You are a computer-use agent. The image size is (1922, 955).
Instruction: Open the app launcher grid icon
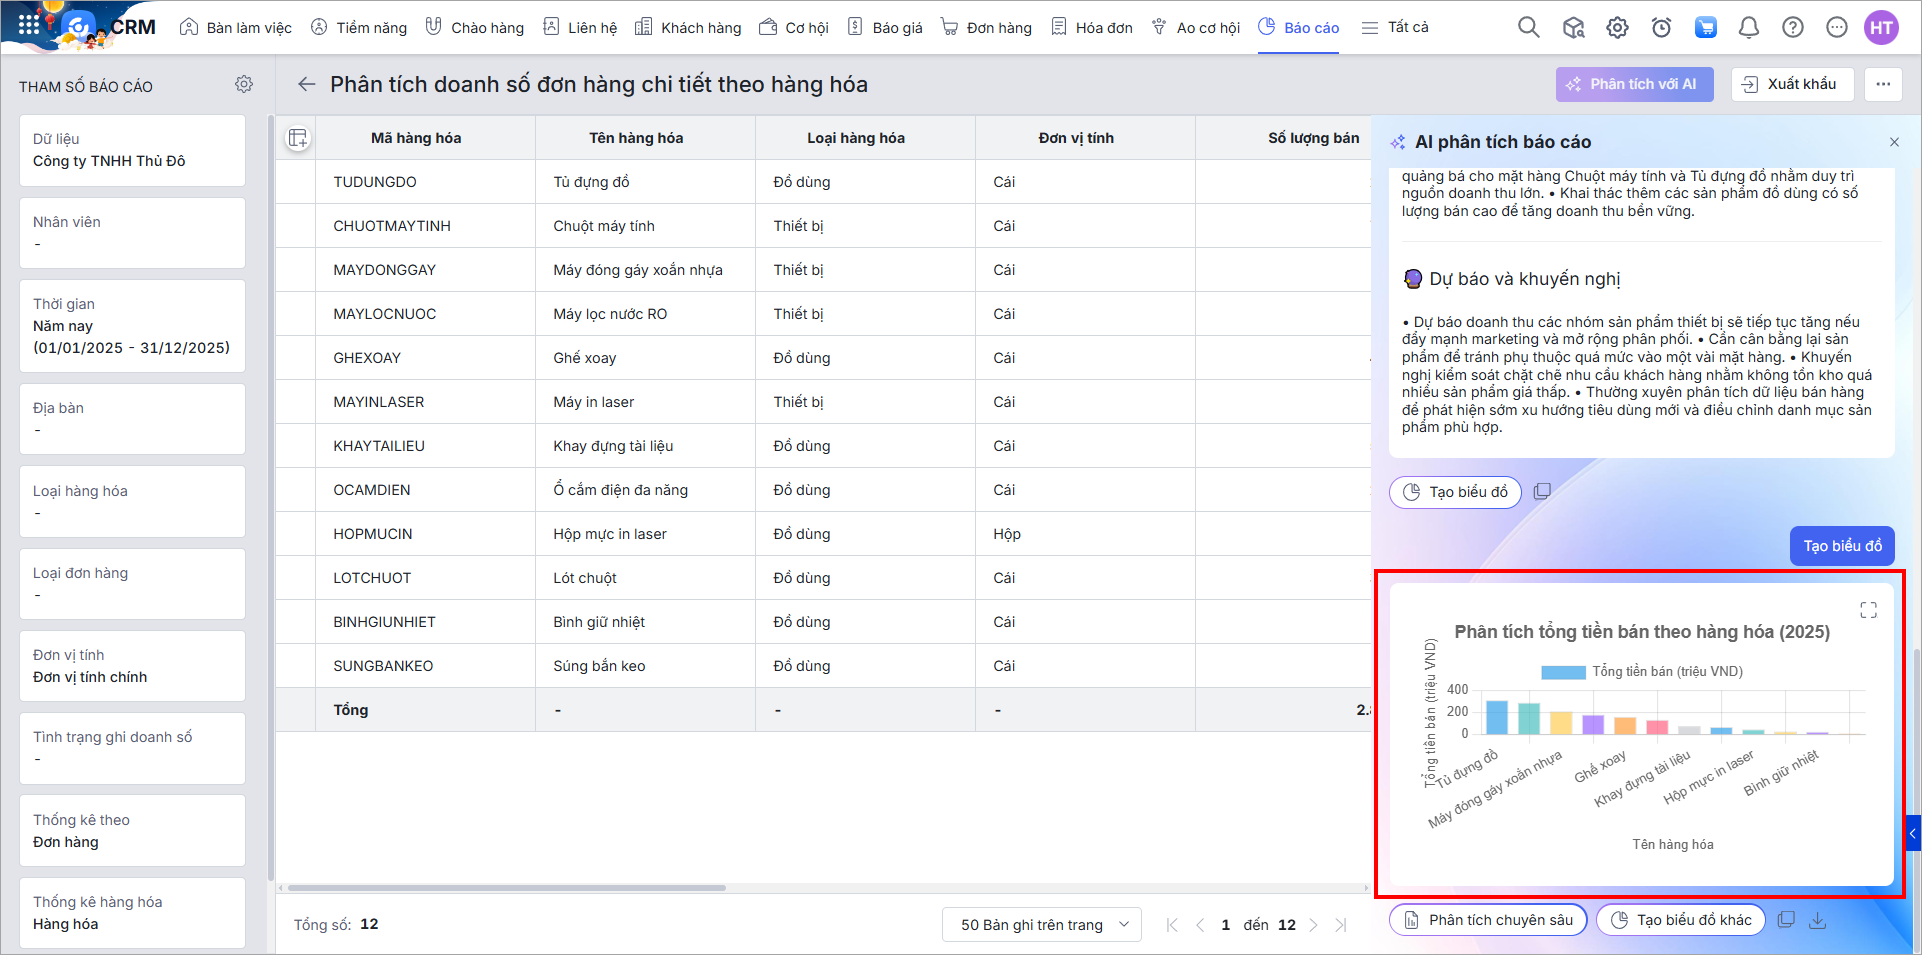(29, 26)
